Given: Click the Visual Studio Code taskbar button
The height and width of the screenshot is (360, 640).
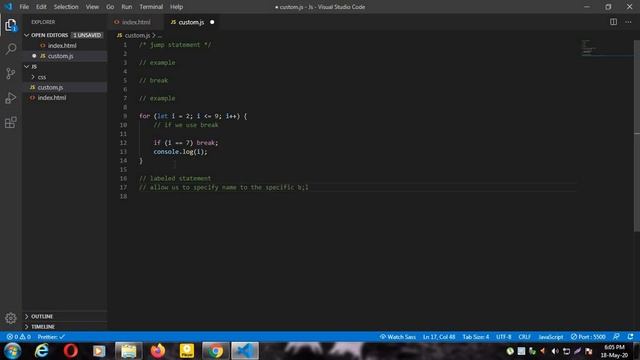Looking at the screenshot, I should [x=245, y=351].
